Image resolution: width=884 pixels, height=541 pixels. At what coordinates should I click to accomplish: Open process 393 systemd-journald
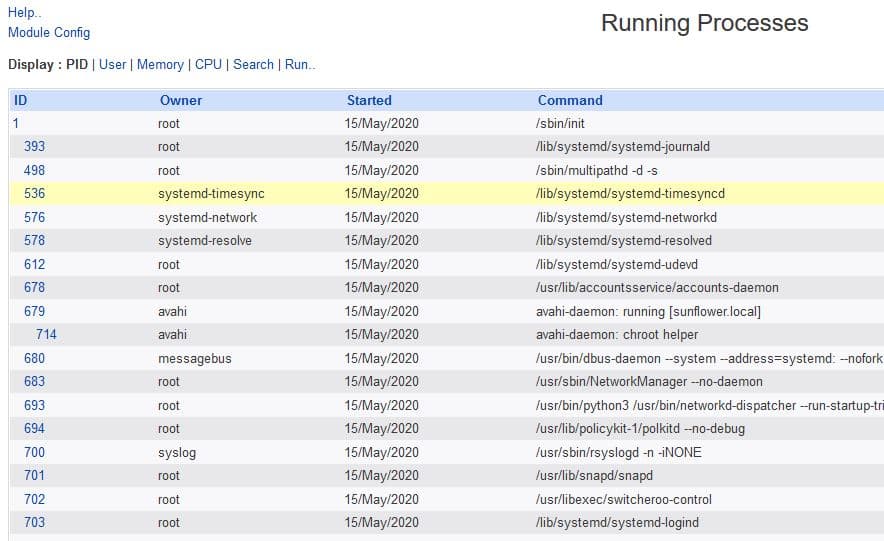pos(34,146)
